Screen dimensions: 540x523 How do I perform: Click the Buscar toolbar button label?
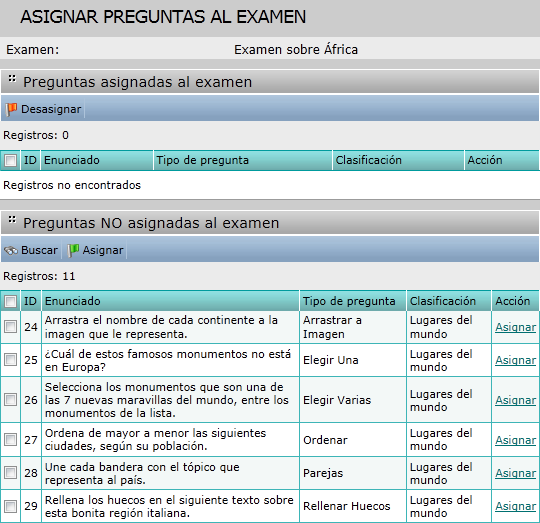pyautogui.click(x=39, y=250)
